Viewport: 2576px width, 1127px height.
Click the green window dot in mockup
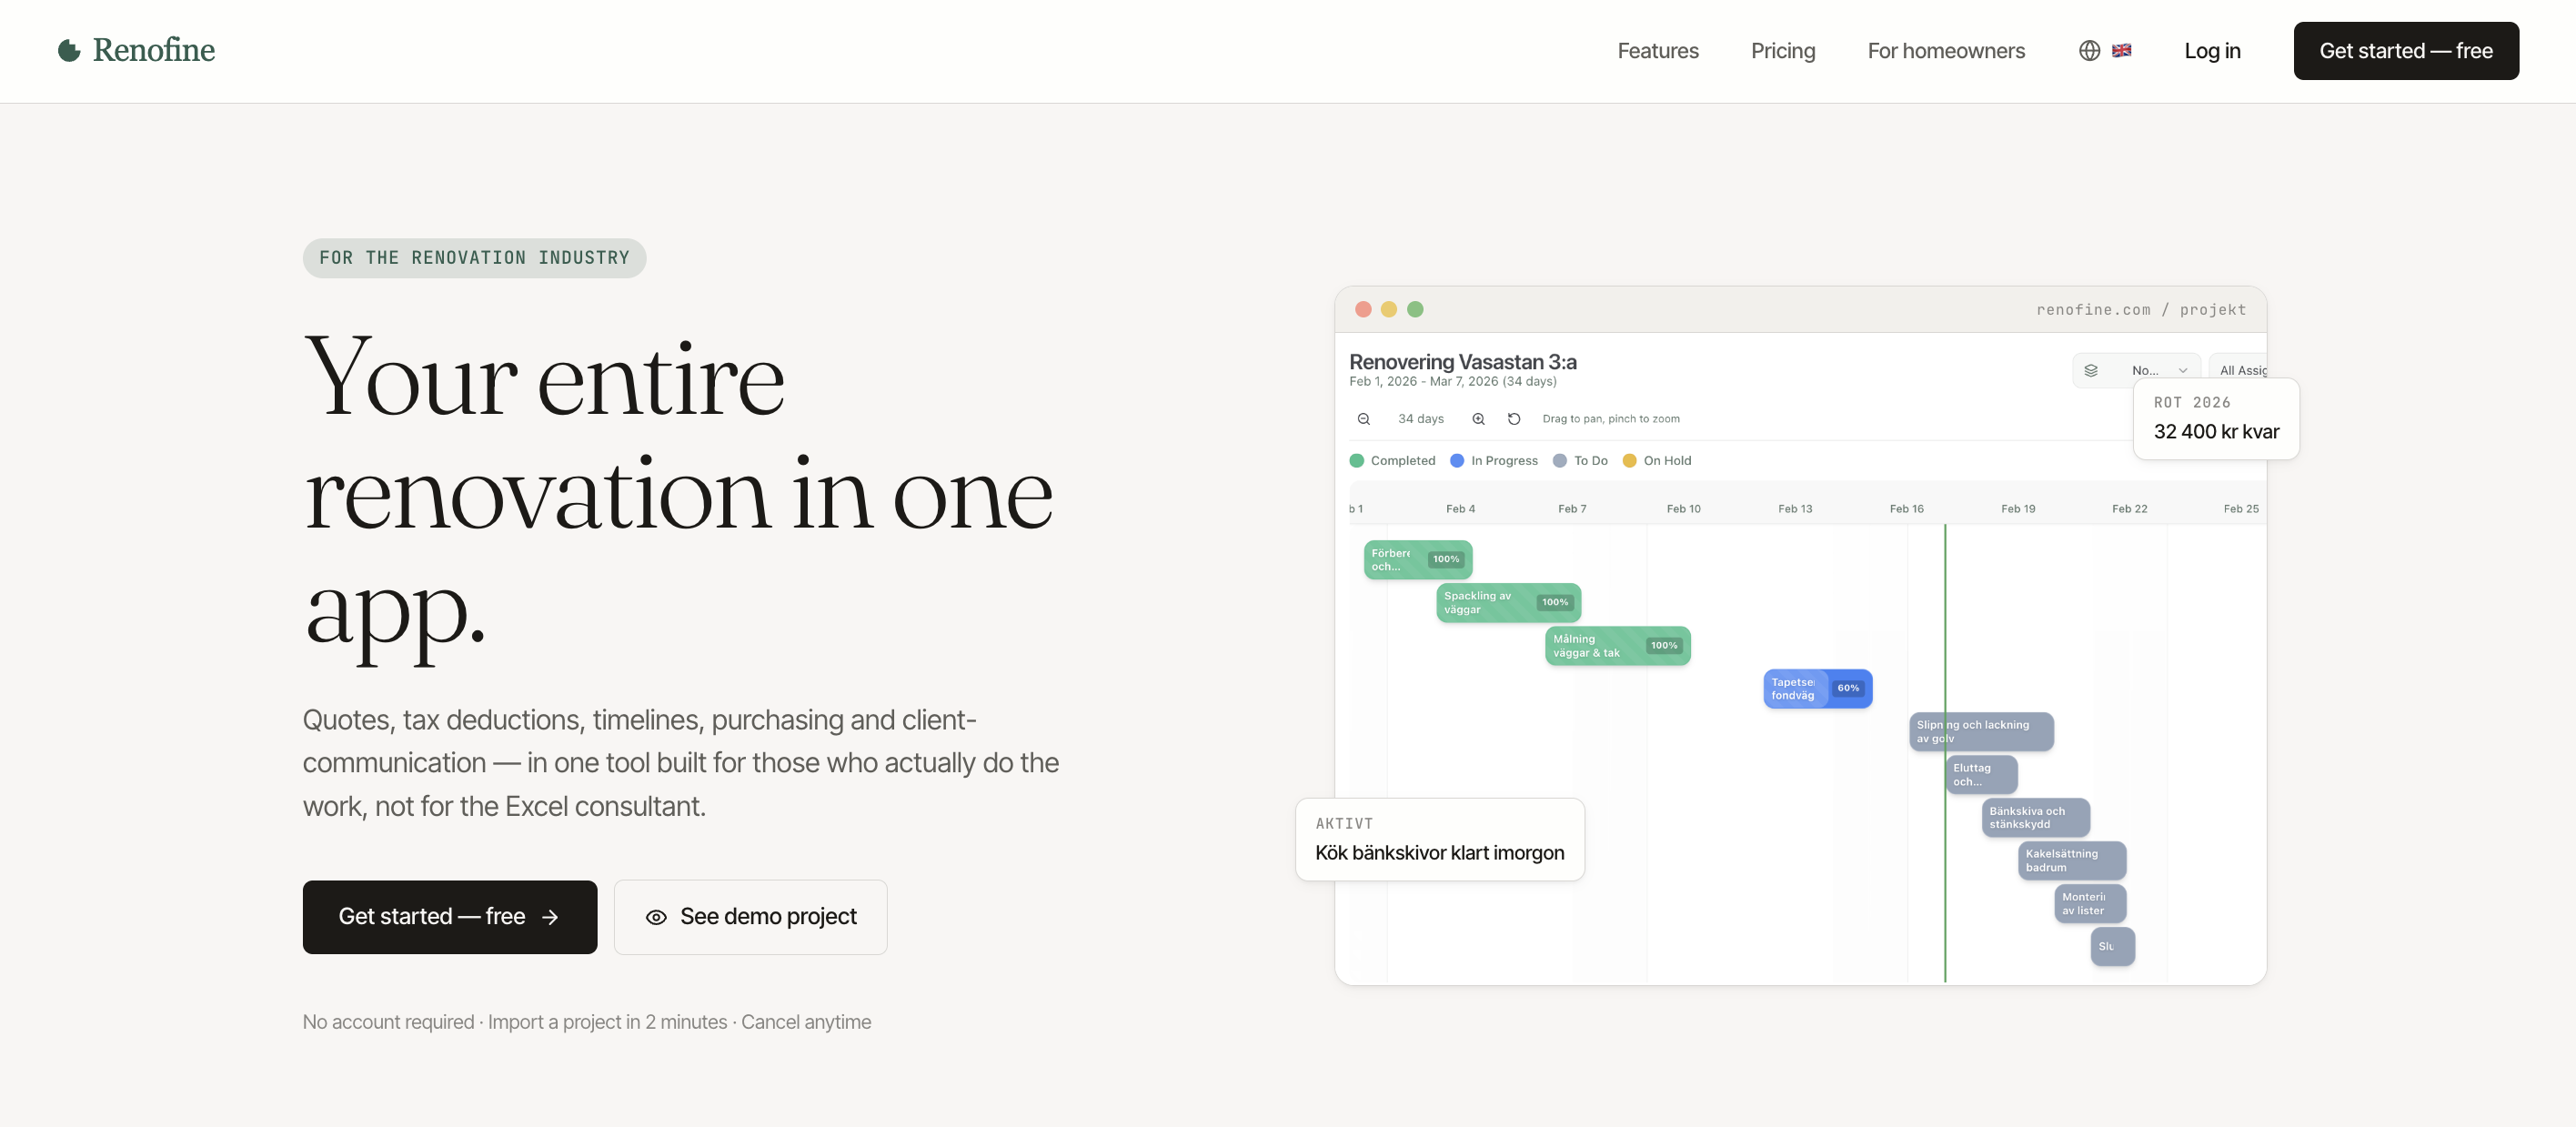point(1414,309)
